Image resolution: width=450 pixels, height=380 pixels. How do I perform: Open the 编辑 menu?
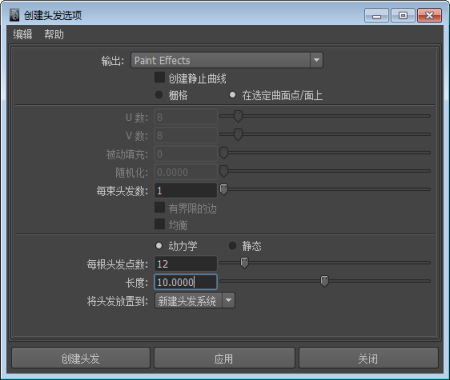pyautogui.click(x=23, y=34)
